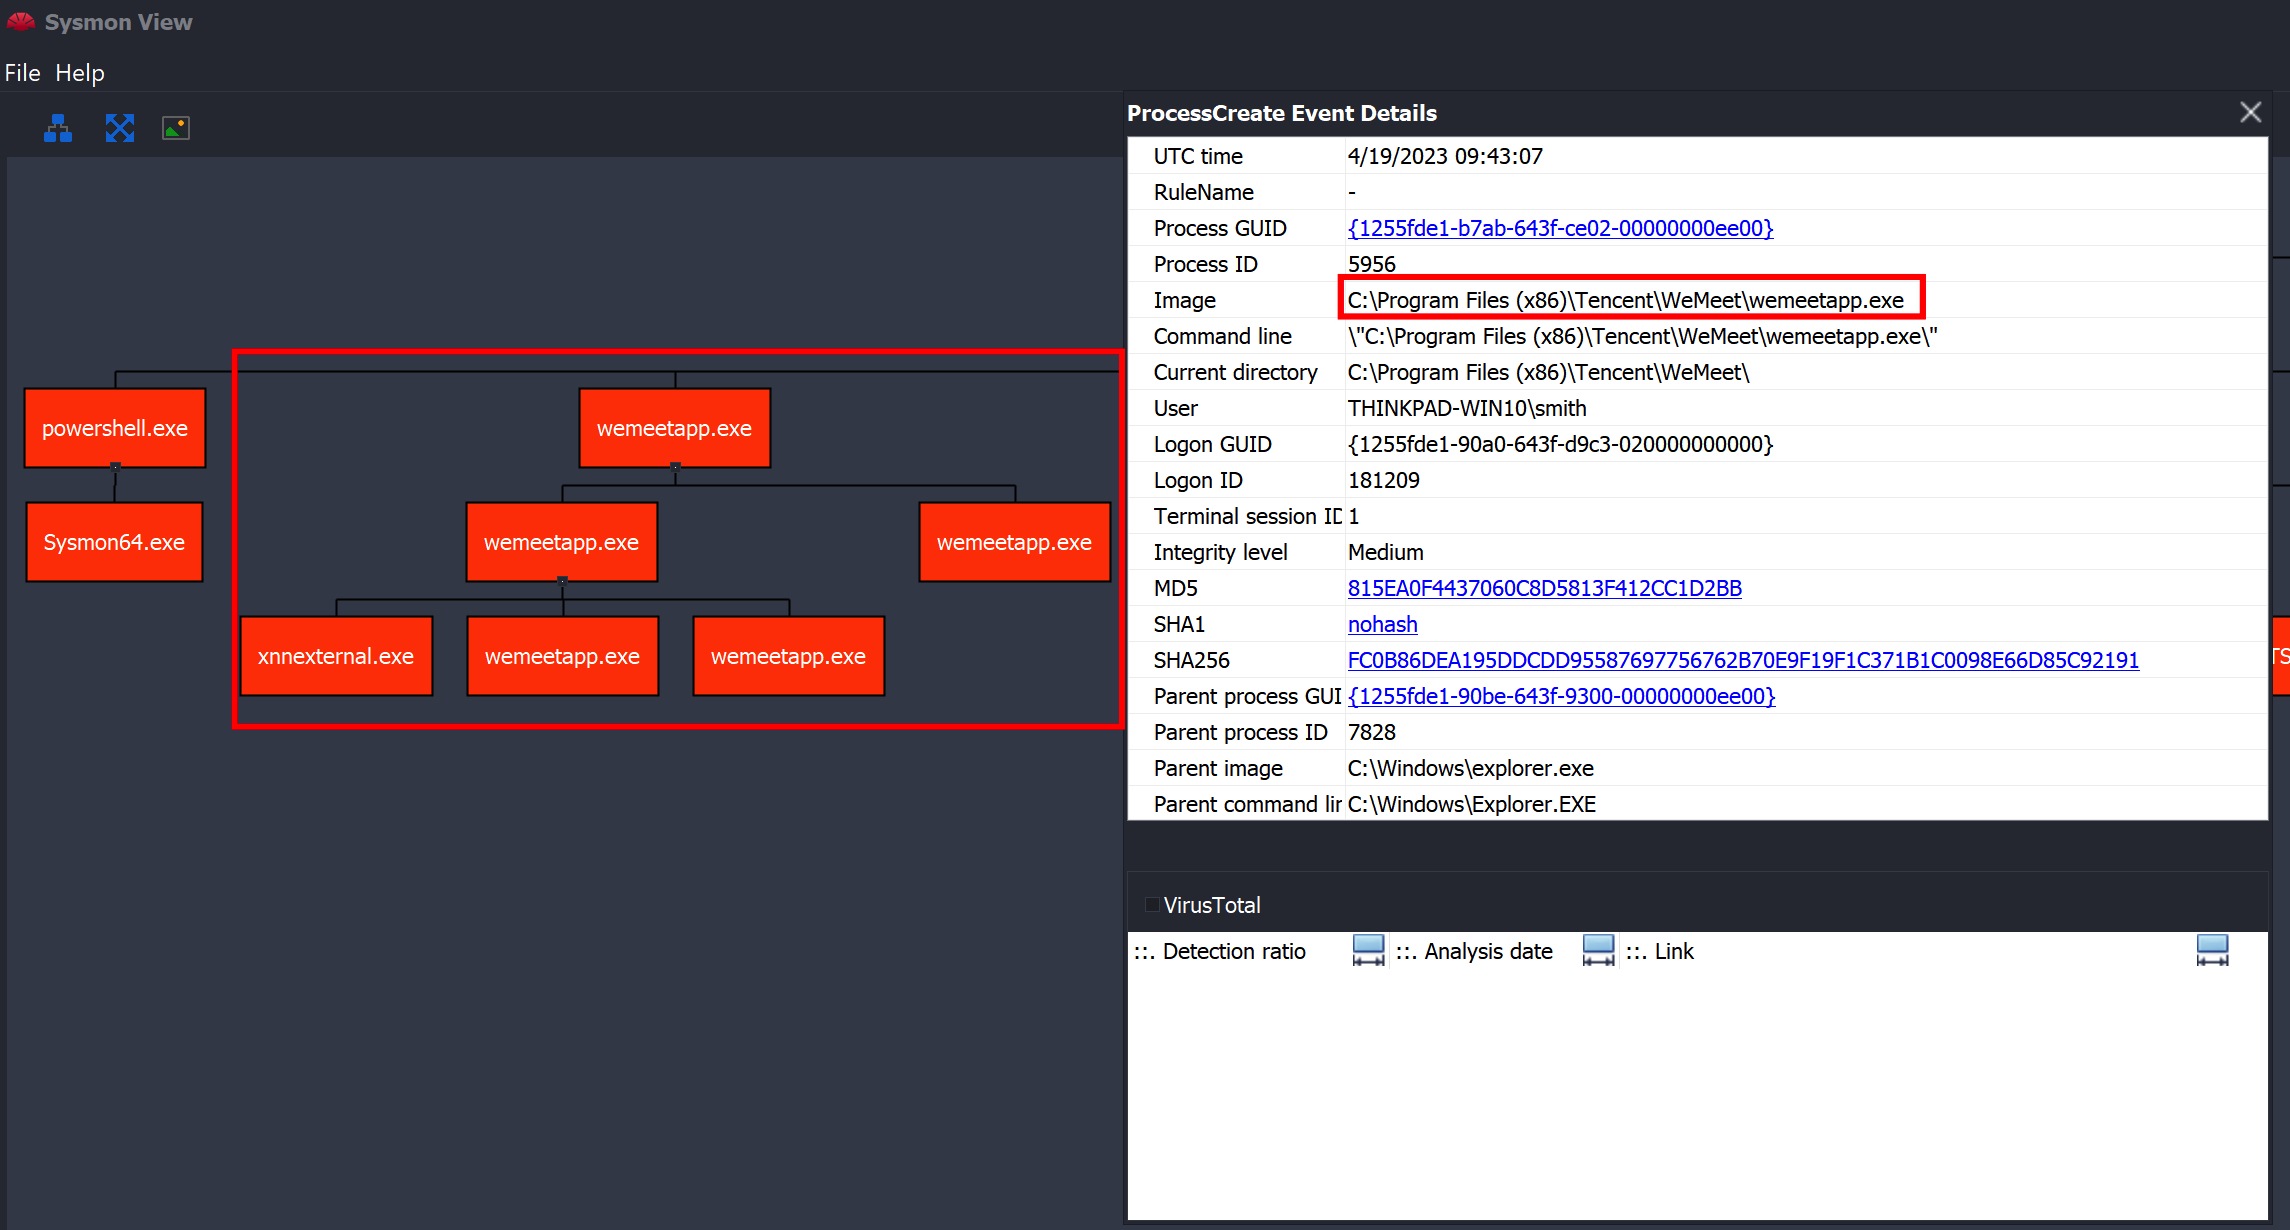
Task: Select the xnnexternal.exe process node
Action: (336, 656)
